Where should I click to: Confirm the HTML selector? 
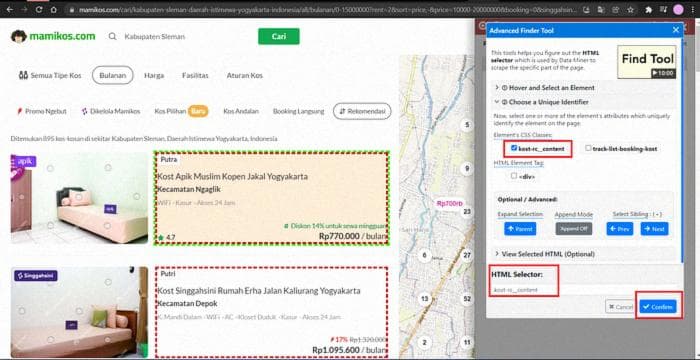(x=658, y=307)
